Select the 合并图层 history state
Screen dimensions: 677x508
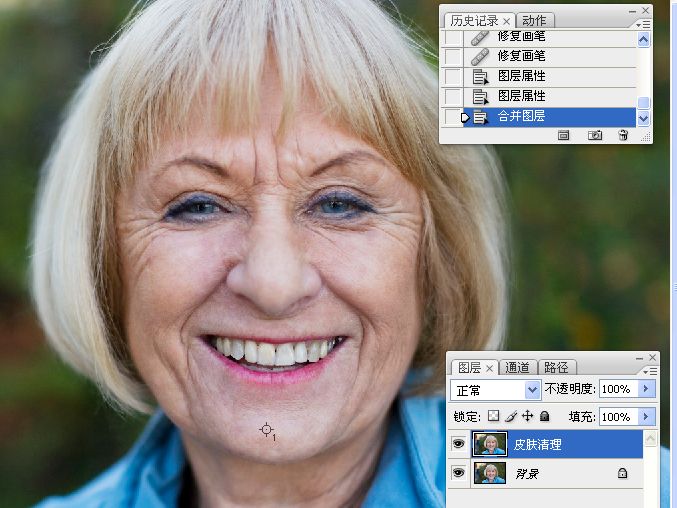tap(549, 117)
